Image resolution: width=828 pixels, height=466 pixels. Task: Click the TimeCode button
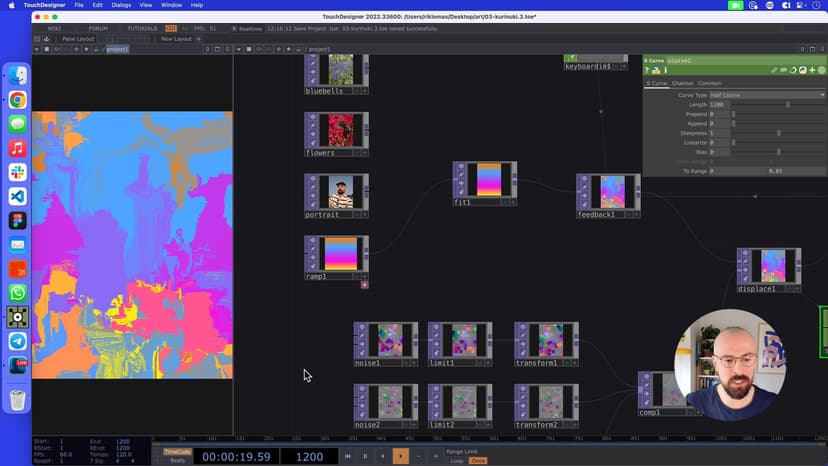coord(176,452)
